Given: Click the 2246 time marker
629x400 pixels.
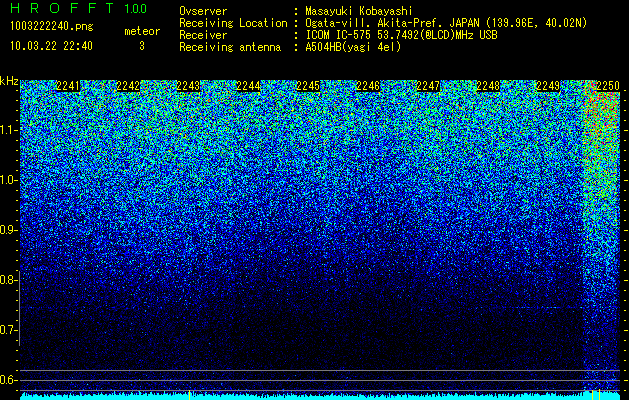Looking at the screenshot, I should coord(368,86).
